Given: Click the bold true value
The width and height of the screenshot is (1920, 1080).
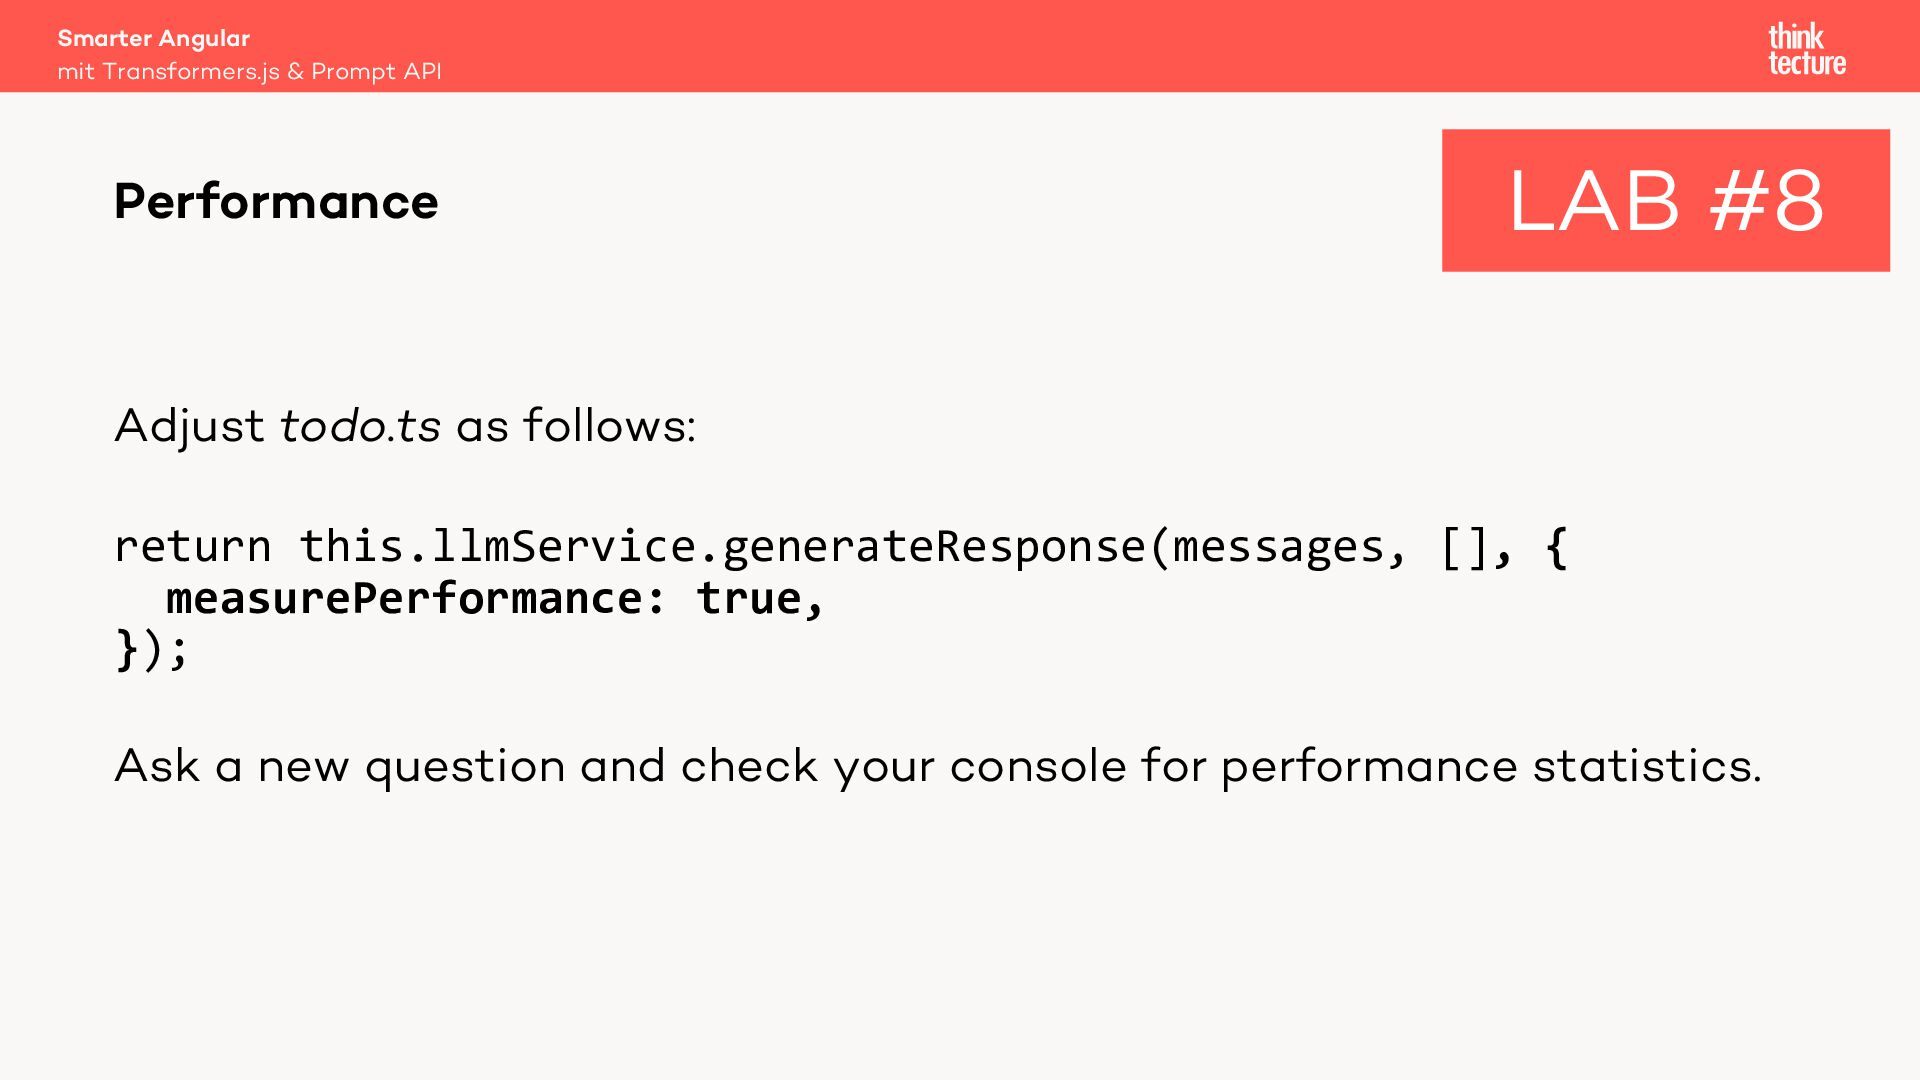Looking at the screenshot, I should tap(749, 599).
